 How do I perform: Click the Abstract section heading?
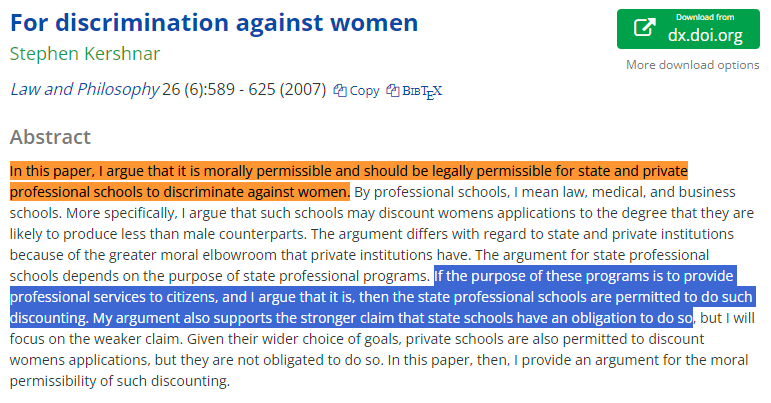50,137
